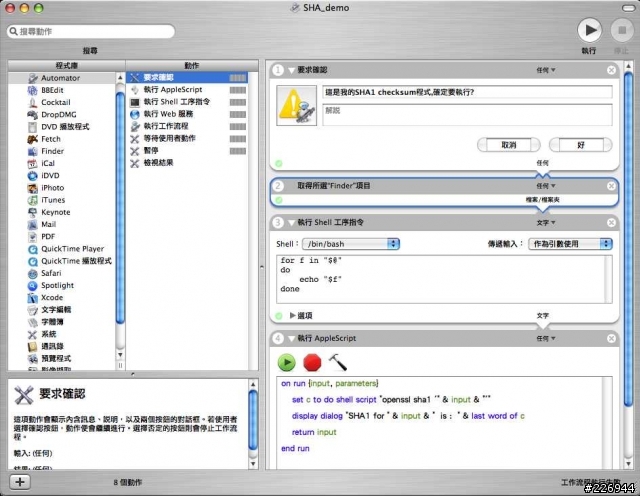The width and height of the screenshot is (640, 496).
Task: Select Xcode in the library list
Action: pos(62,298)
